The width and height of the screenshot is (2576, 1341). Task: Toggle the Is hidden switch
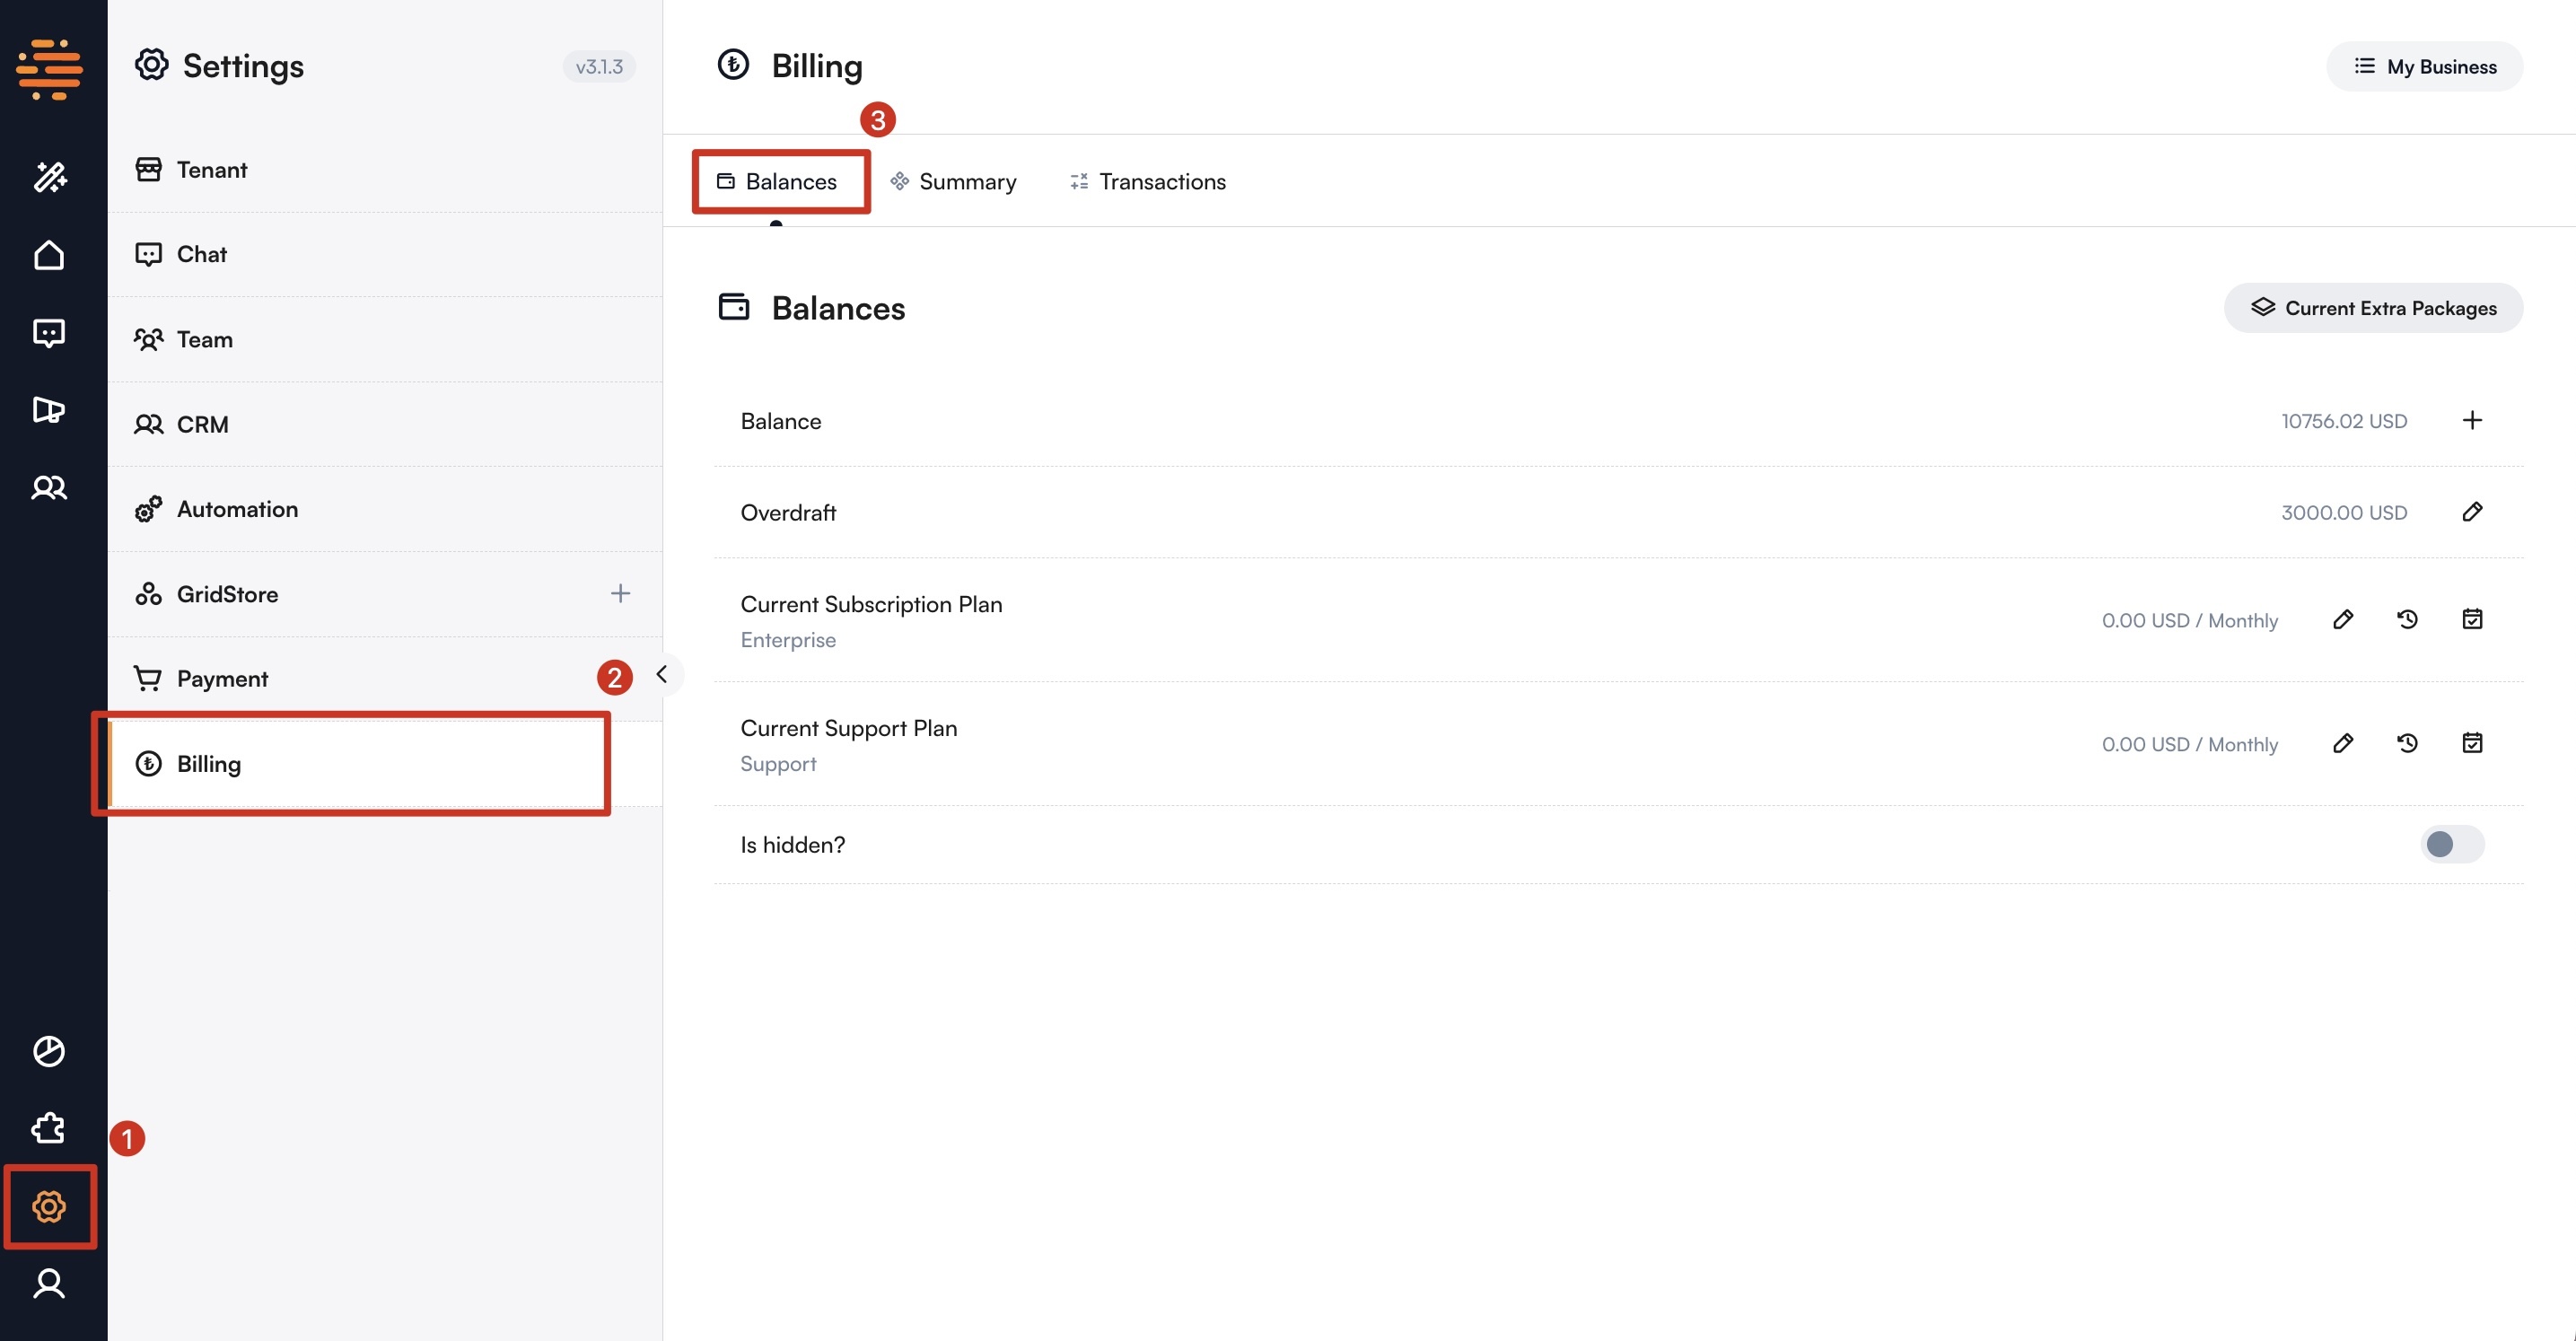point(2451,844)
